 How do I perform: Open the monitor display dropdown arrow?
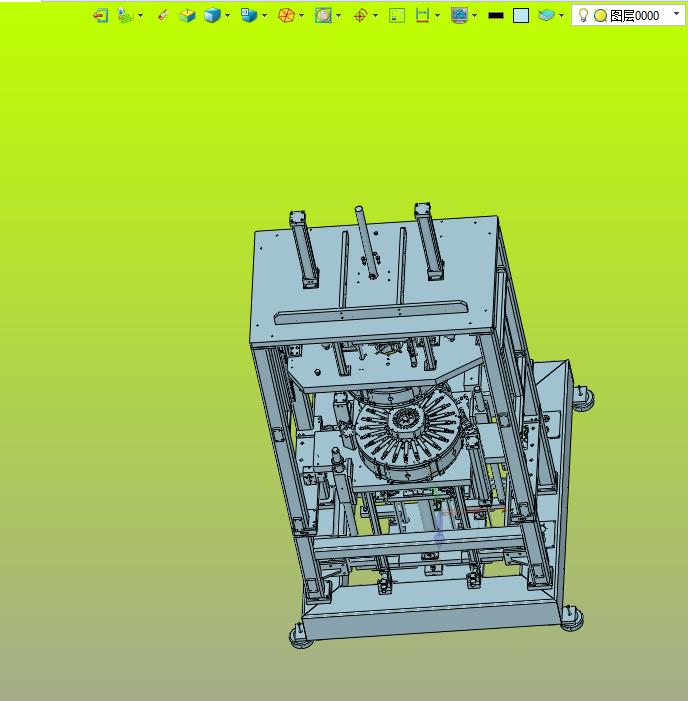(474, 16)
